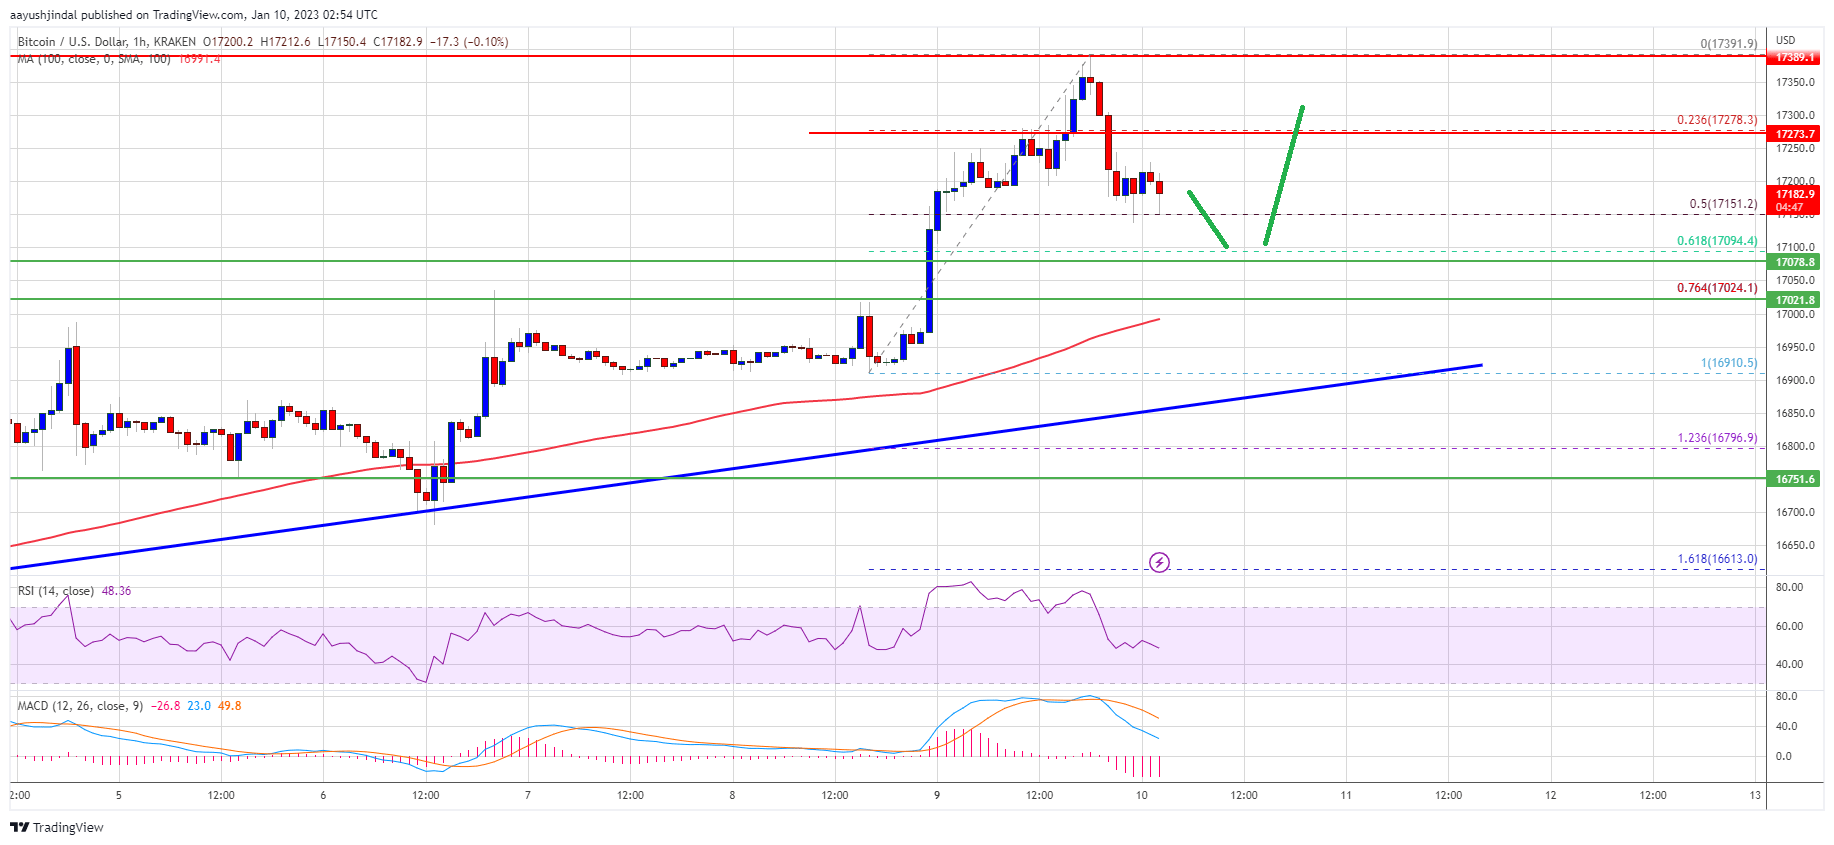Select the Fib level label 1(16910.5)

[x=1729, y=363]
